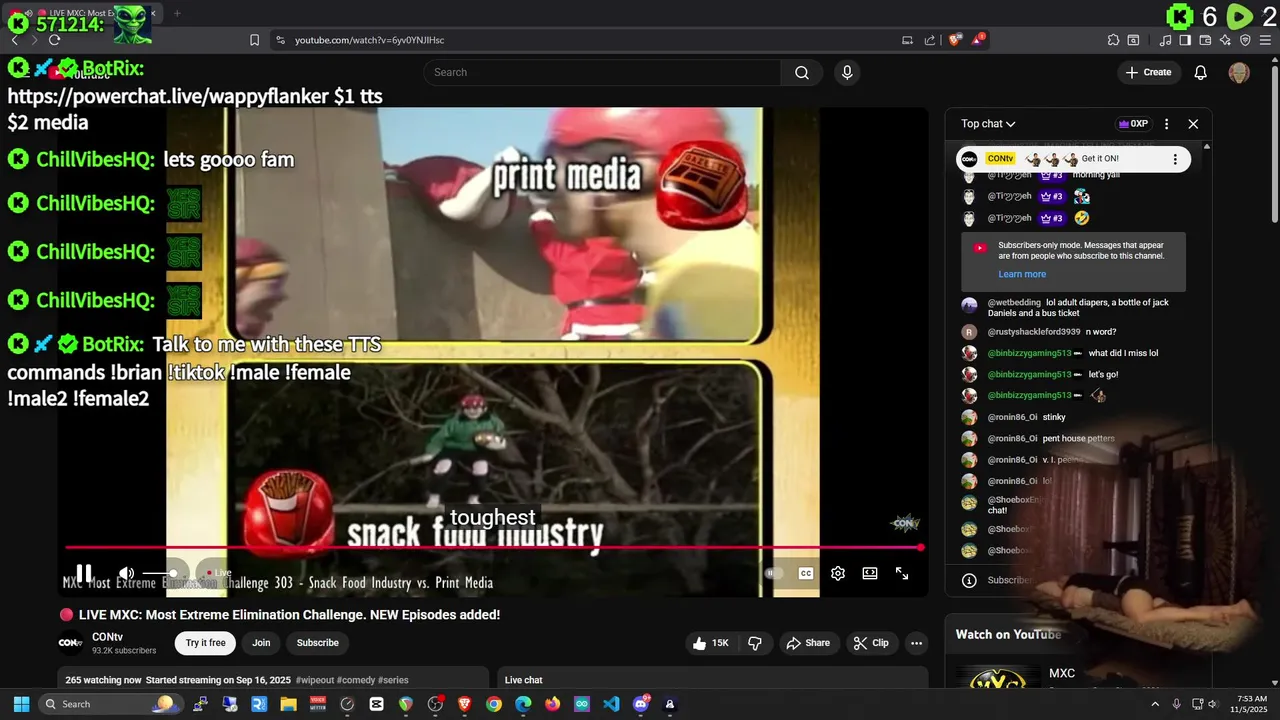
Task: Open the Clip tool
Action: tap(871, 643)
